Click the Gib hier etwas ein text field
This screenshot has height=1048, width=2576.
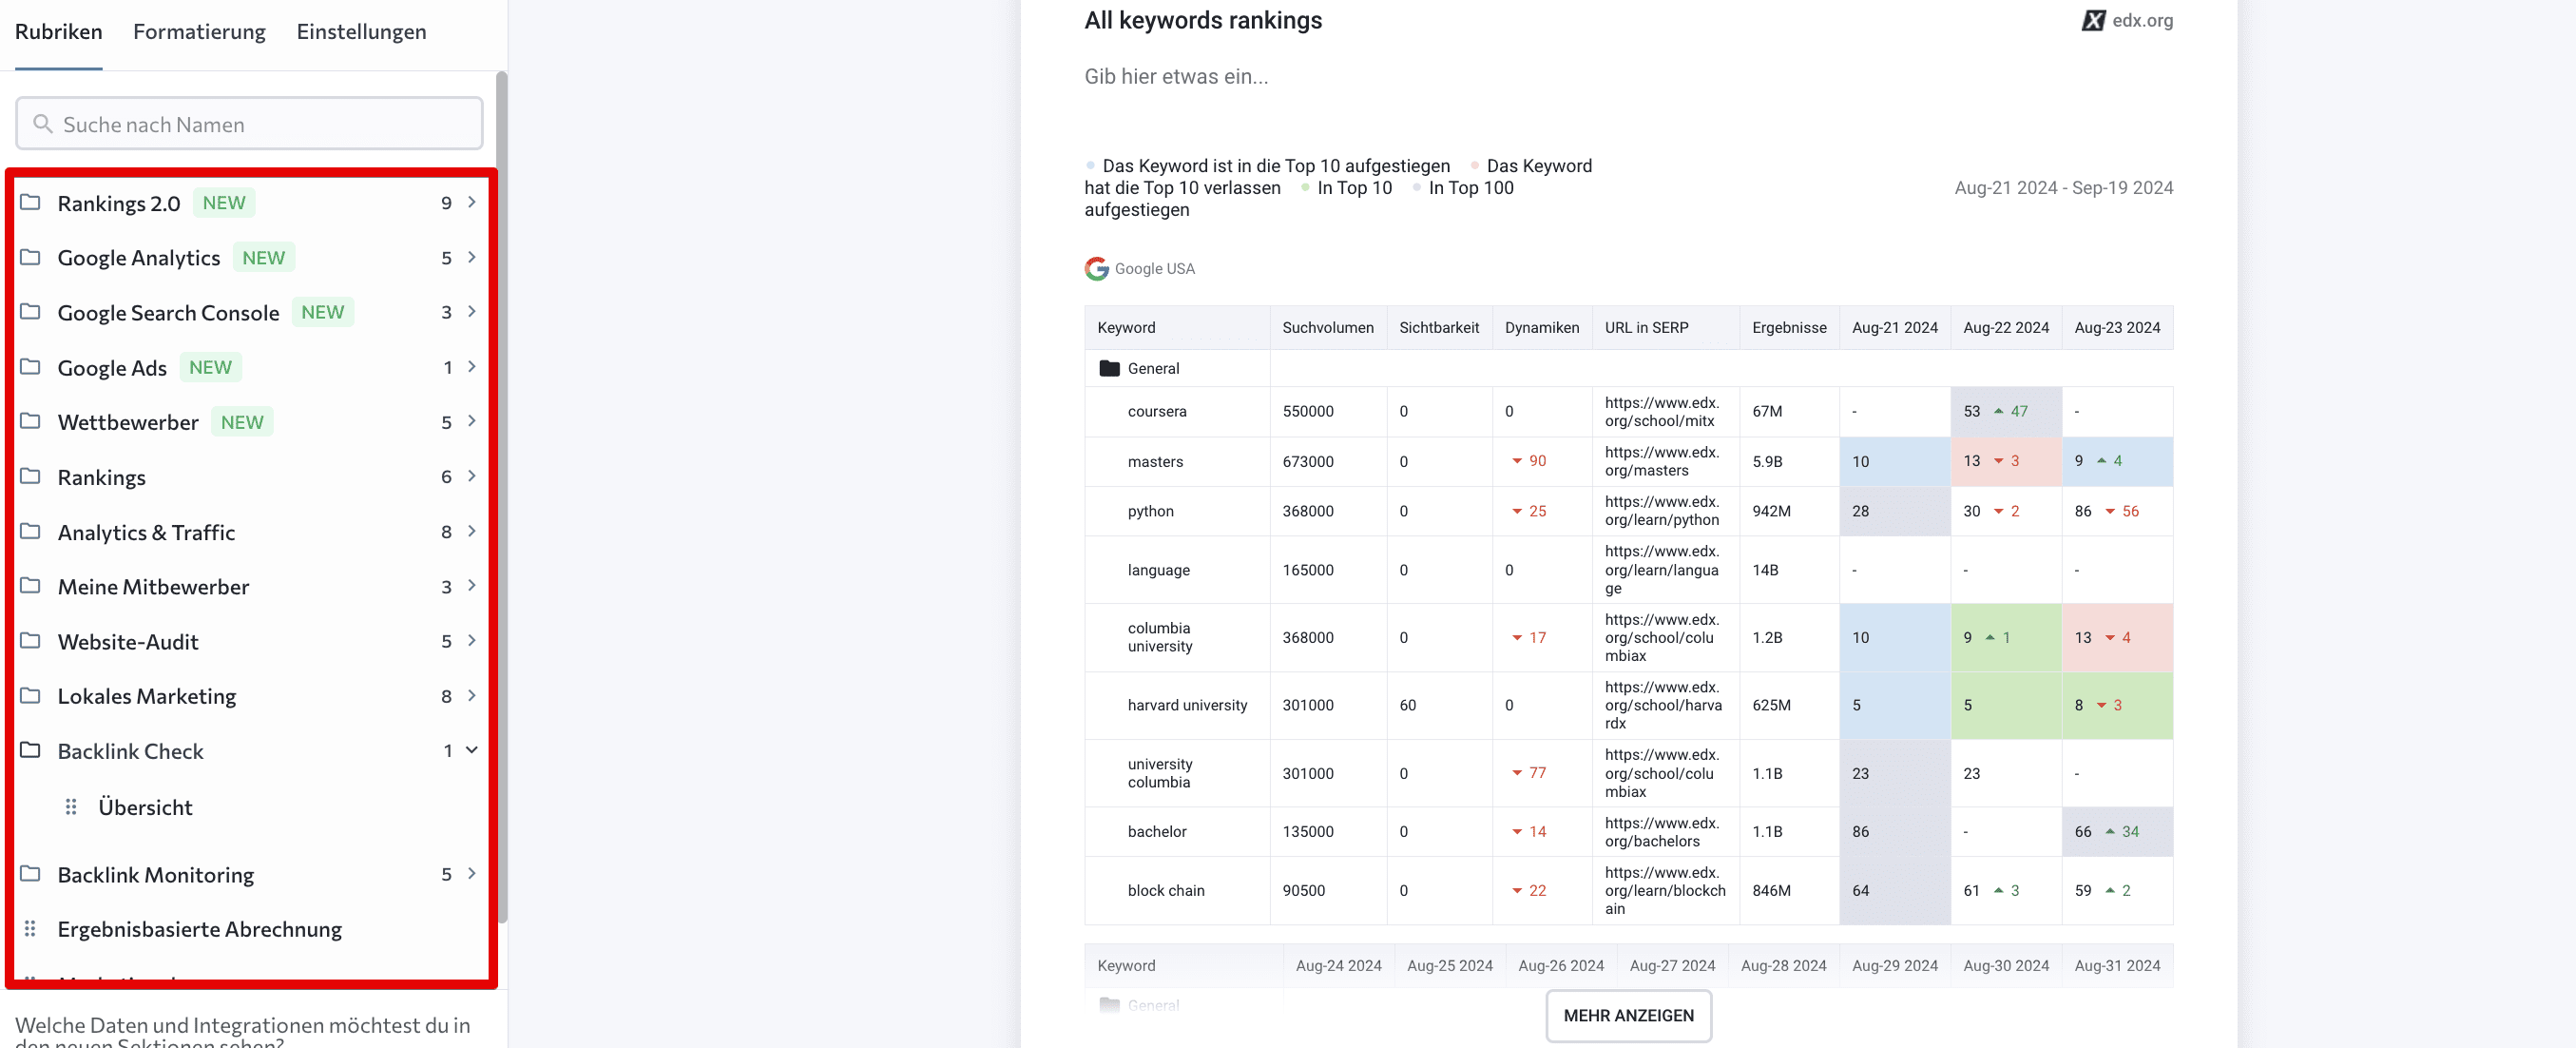(1175, 76)
